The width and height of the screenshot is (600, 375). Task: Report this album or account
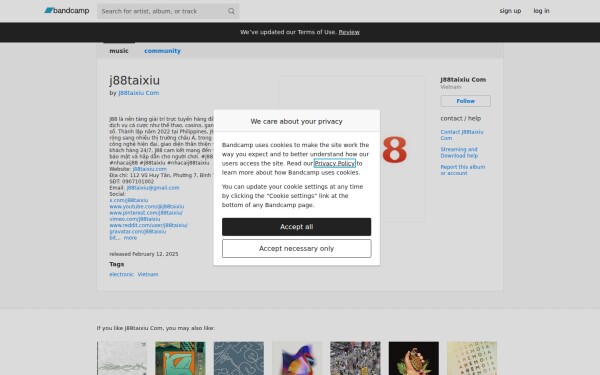pos(463,170)
